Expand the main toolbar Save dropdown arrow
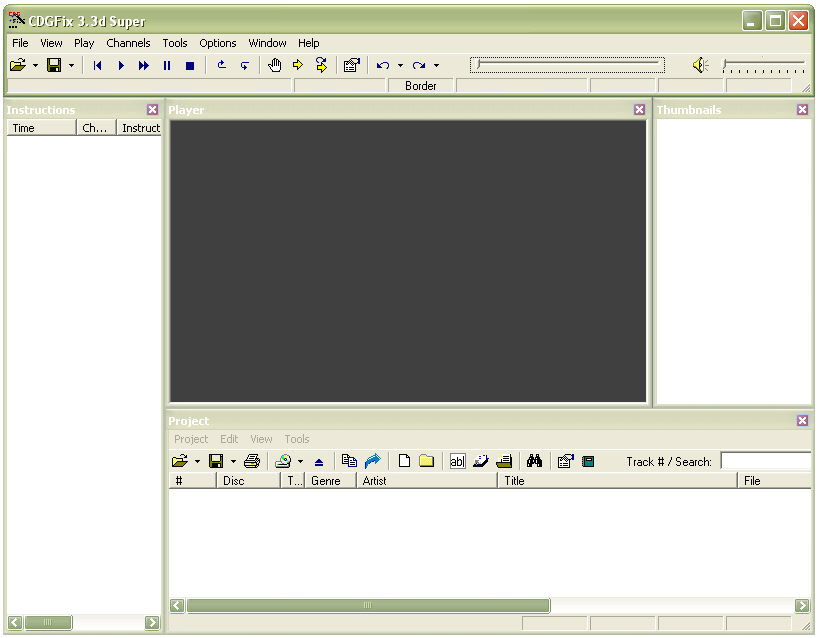 [71, 66]
